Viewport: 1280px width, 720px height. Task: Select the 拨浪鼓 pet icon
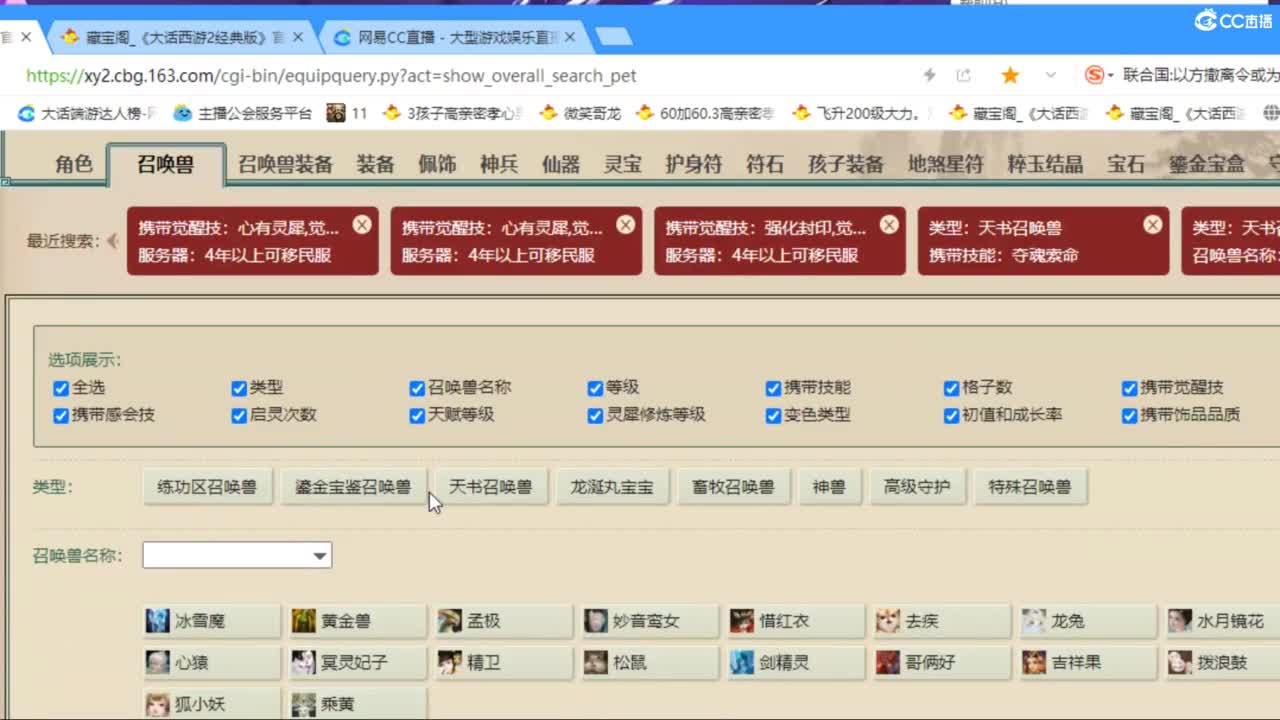(x=1179, y=662)
